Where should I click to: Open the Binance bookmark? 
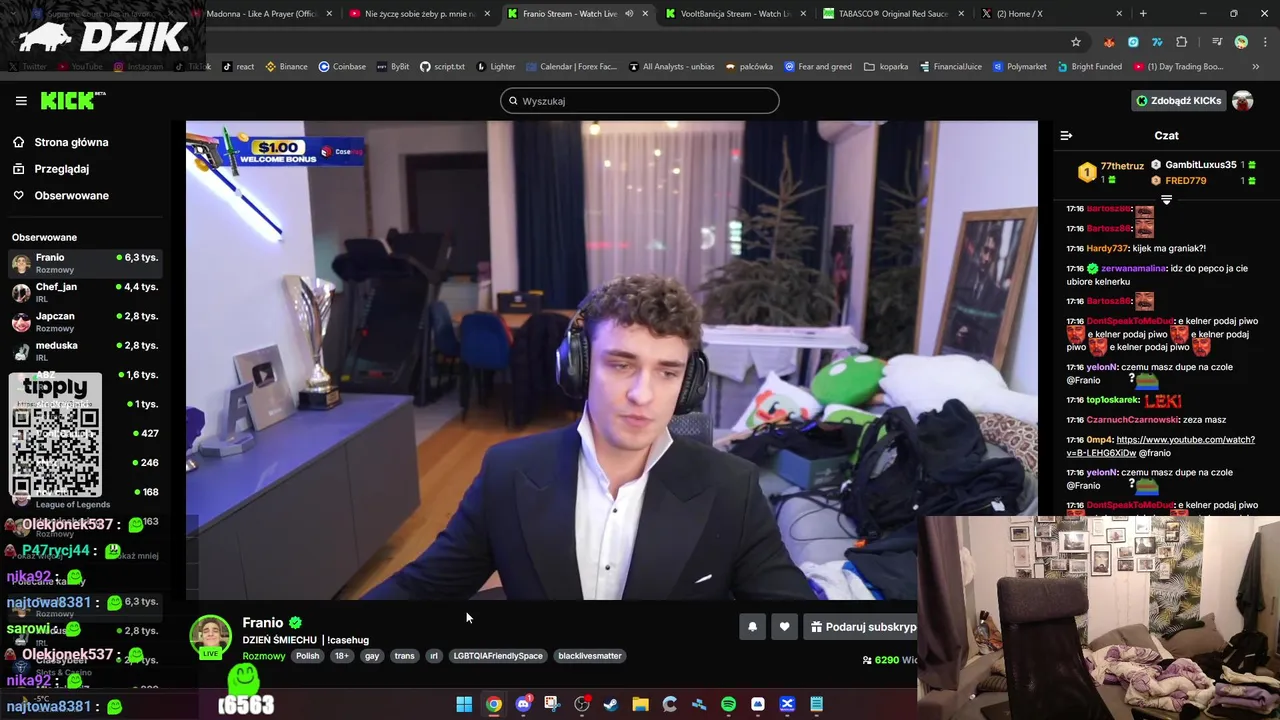click(286, 67)
